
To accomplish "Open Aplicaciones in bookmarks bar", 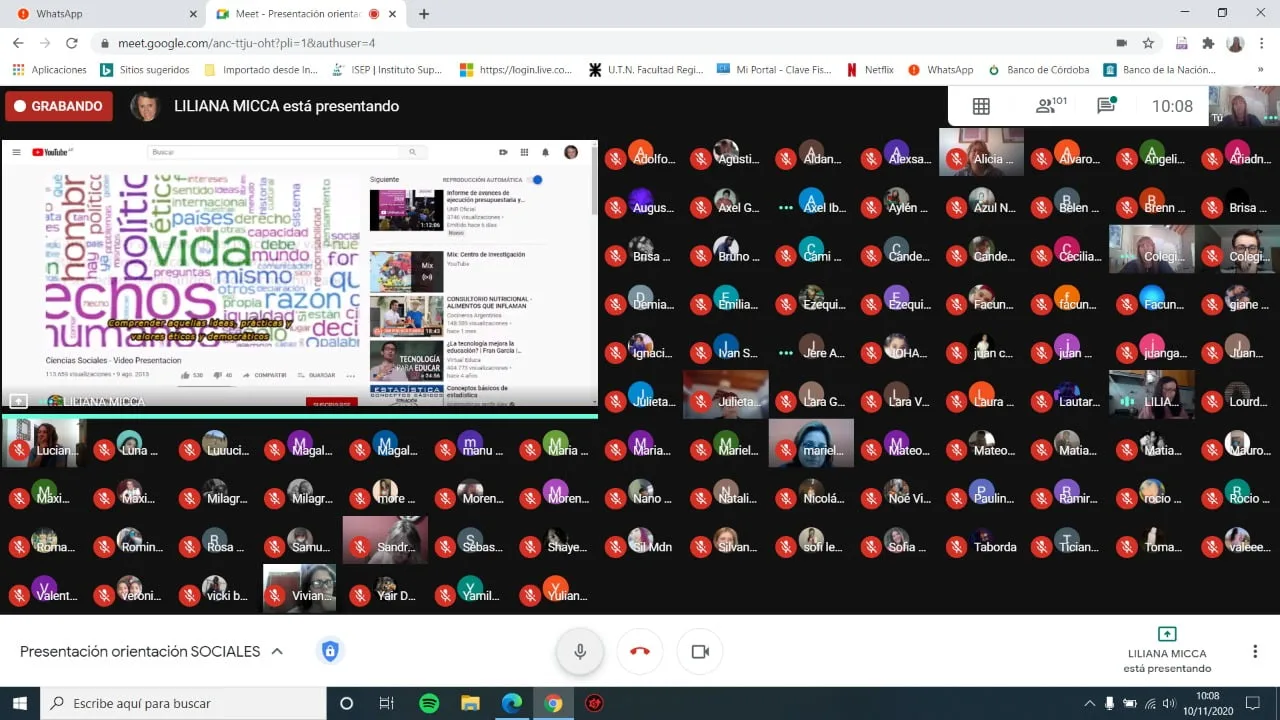I will point(50,70).
